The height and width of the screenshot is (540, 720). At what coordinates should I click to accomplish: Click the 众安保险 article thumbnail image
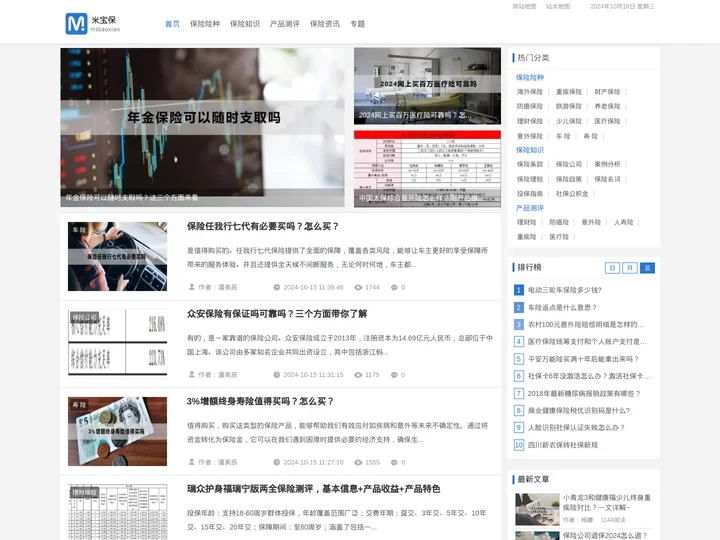tap(118, 344)
